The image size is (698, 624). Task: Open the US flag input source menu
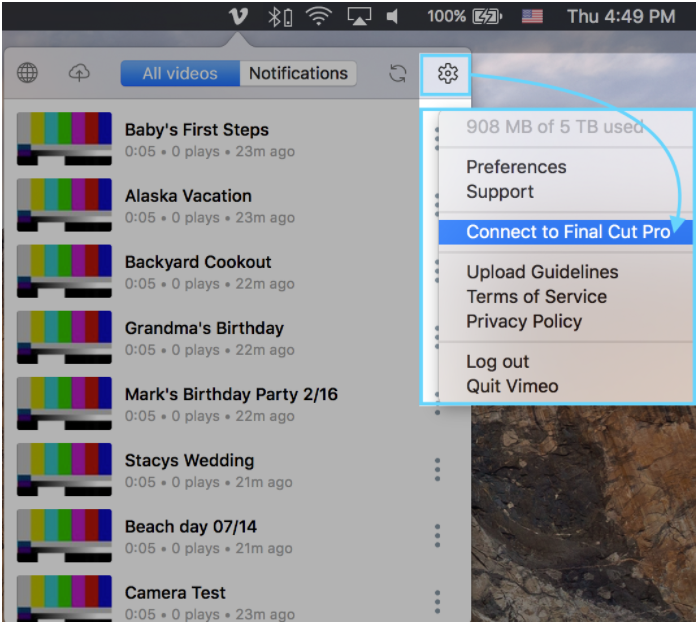pos(532,17)
